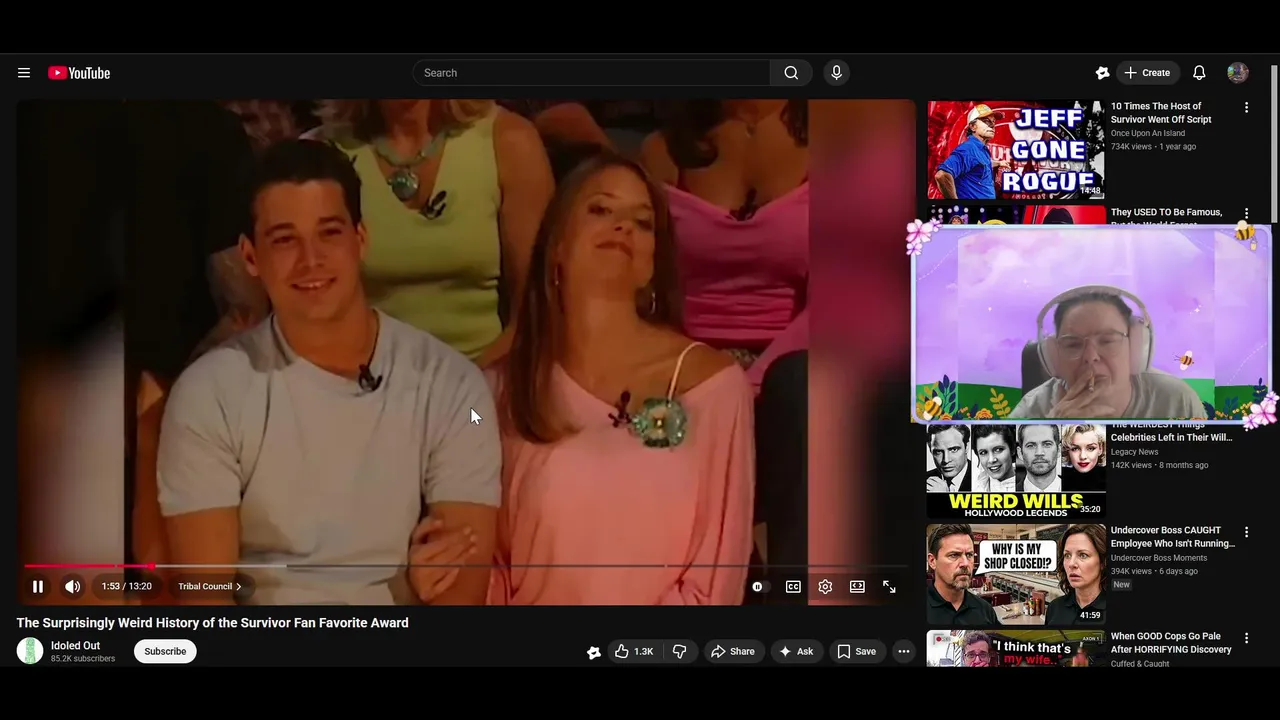Share the video
The width and height of the screenshot is (1280, 720).
click(733, 651)
